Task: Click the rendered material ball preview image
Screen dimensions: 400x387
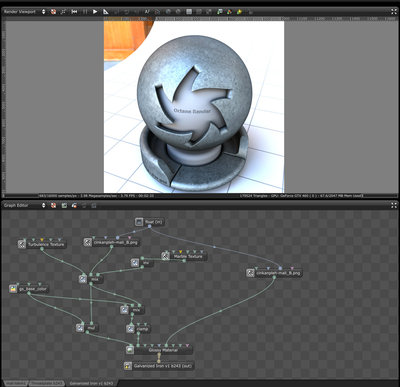Action: tap(194, 107)
